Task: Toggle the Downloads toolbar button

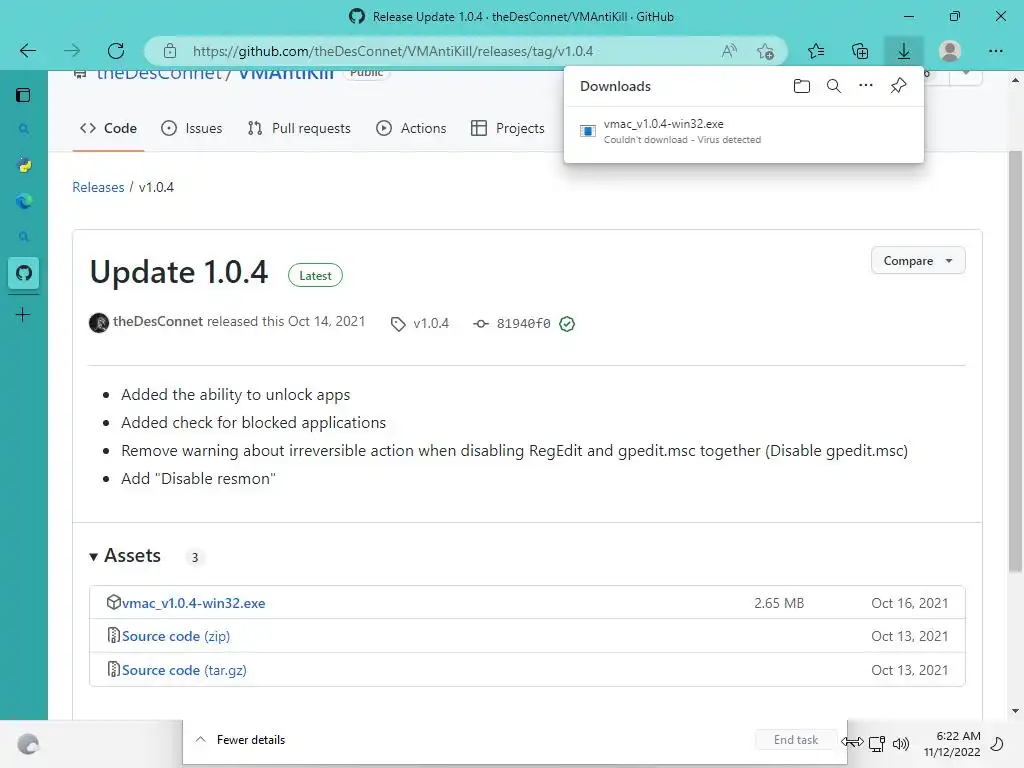Action: [x=904, y=51]
